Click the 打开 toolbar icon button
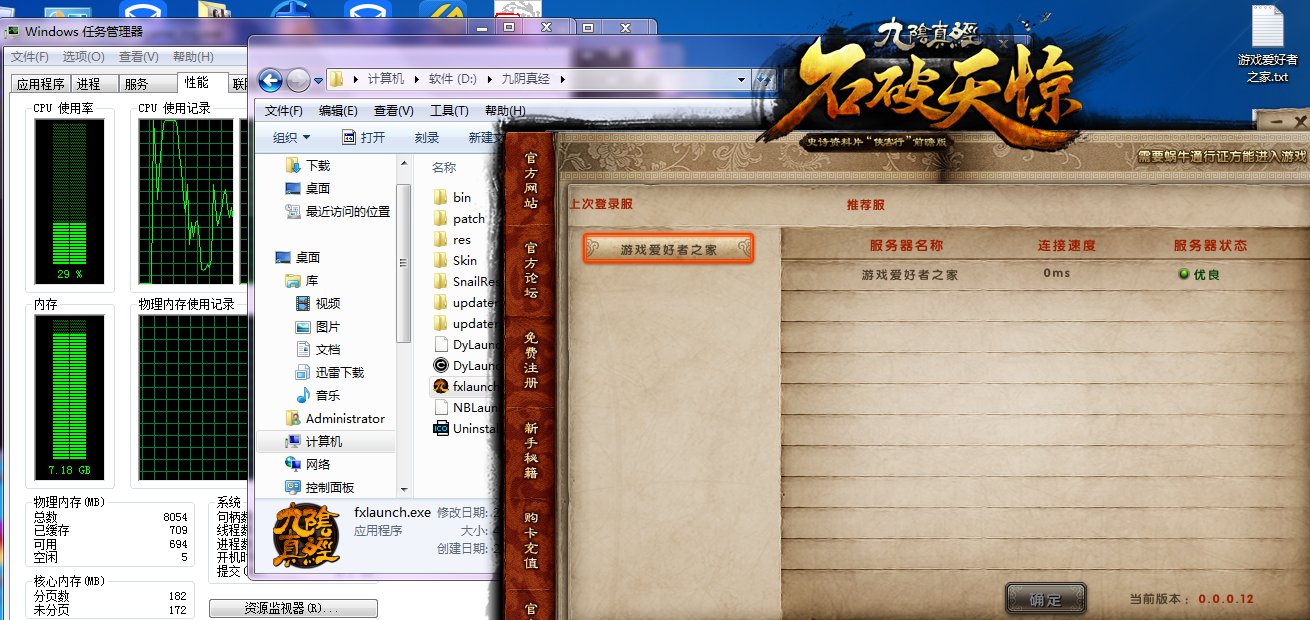This screenshot has width=1310, height=620. pos(349,137)
